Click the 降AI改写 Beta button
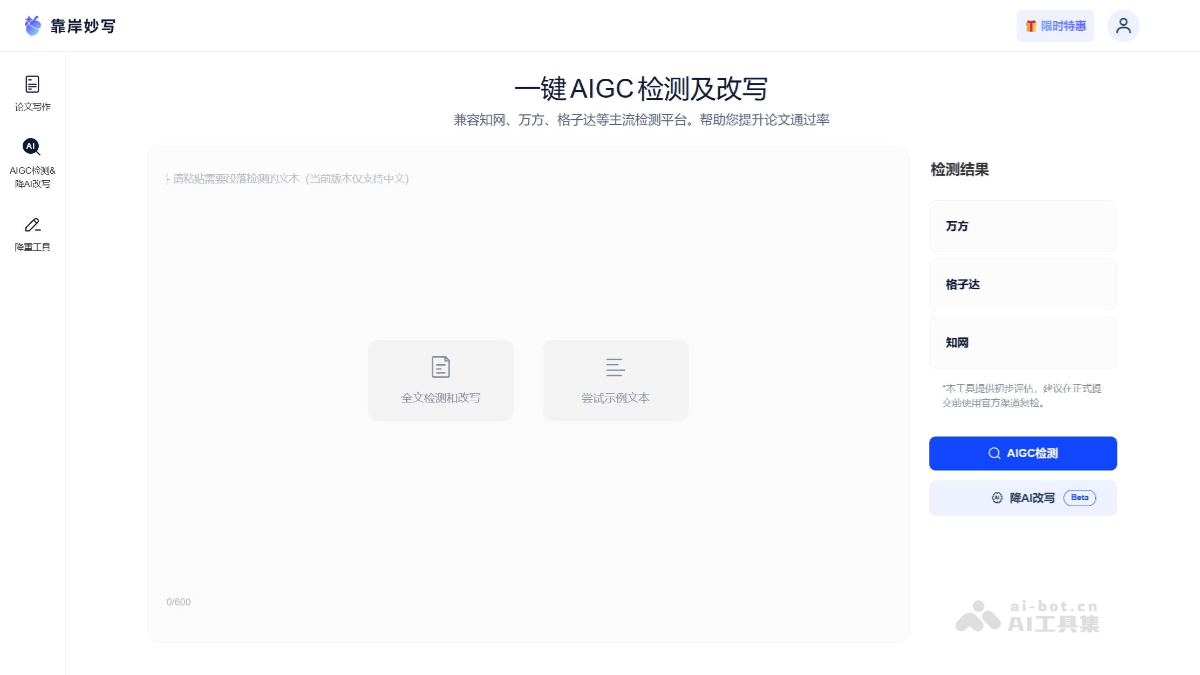1200x675 pixels. pos(1023,497)
